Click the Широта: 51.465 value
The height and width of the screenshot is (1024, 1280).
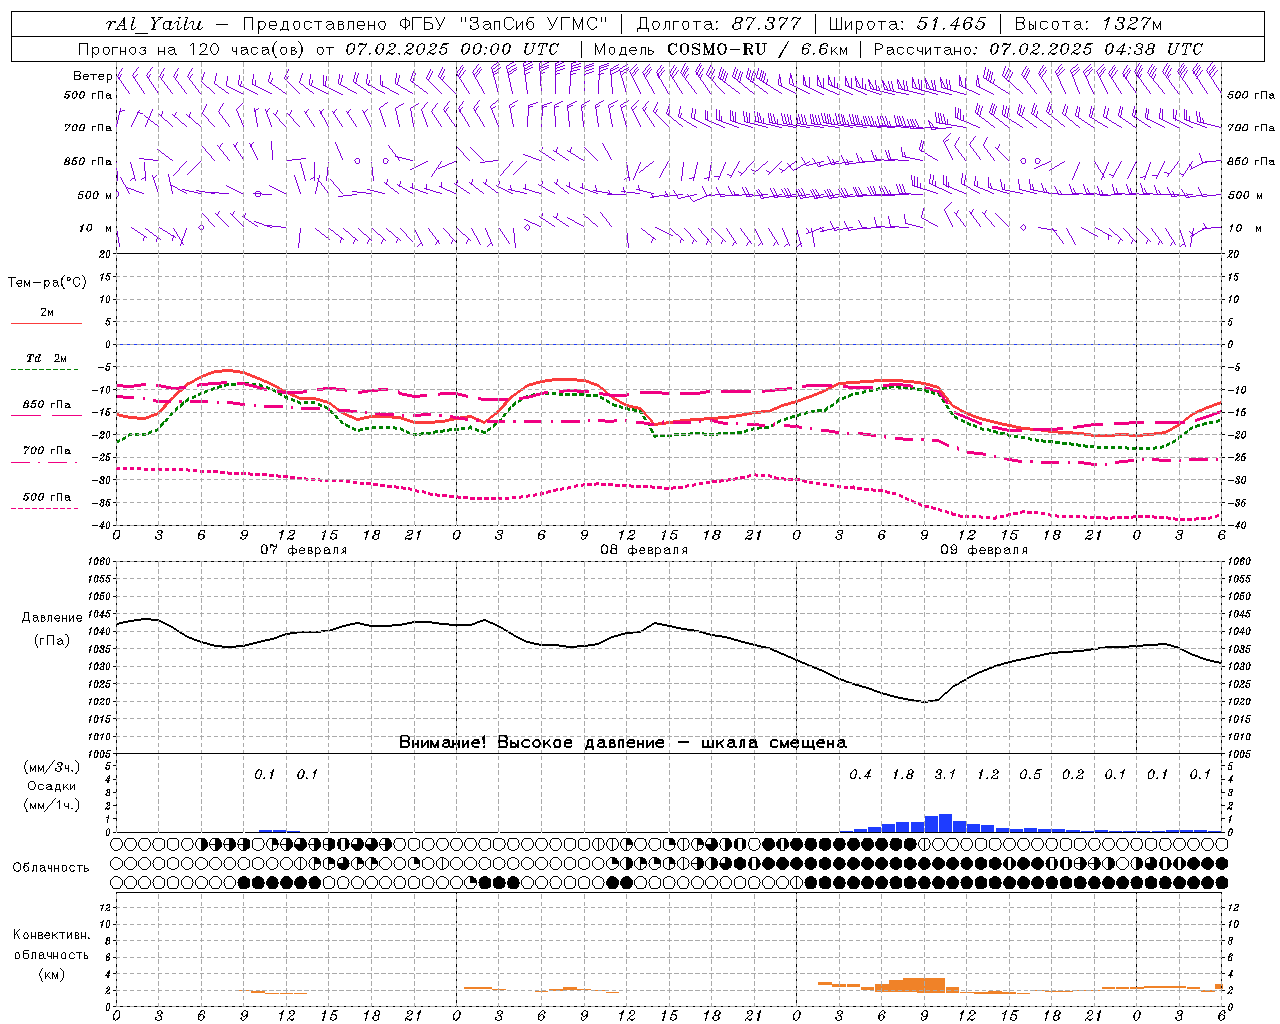point(907,24)
